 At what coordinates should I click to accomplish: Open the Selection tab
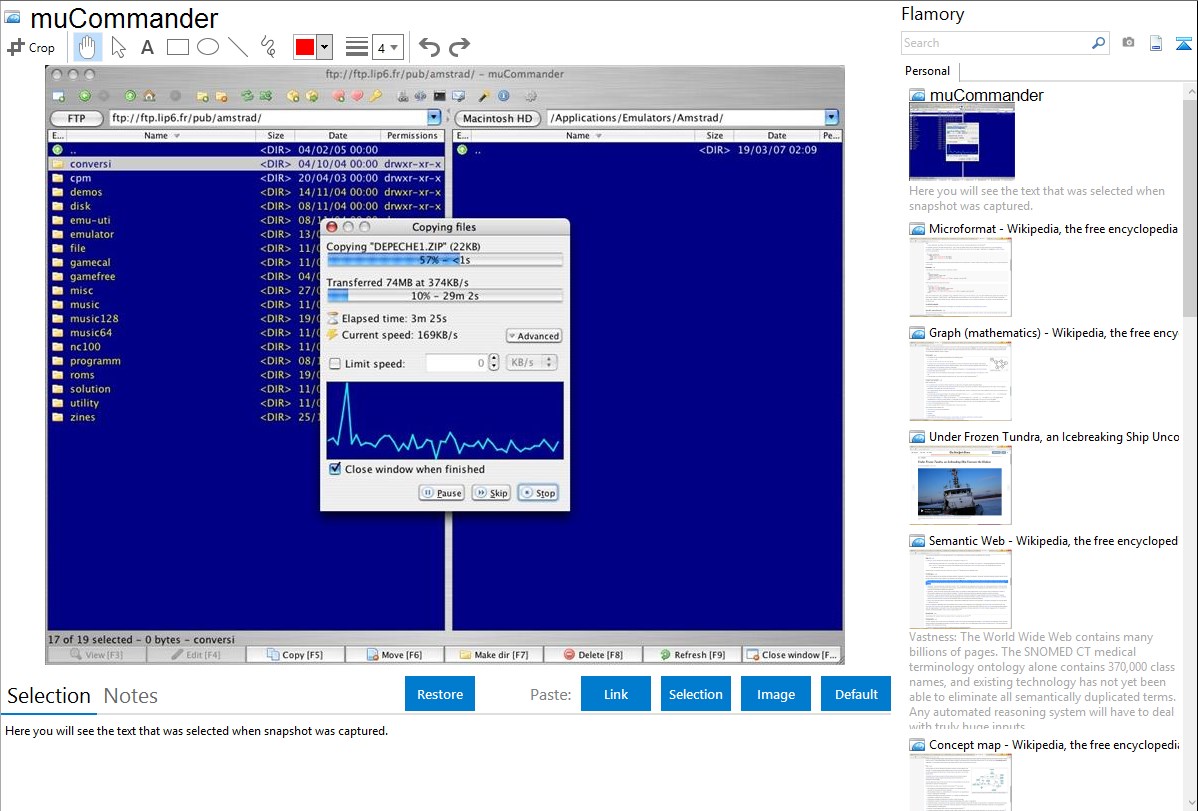(49, 696)
